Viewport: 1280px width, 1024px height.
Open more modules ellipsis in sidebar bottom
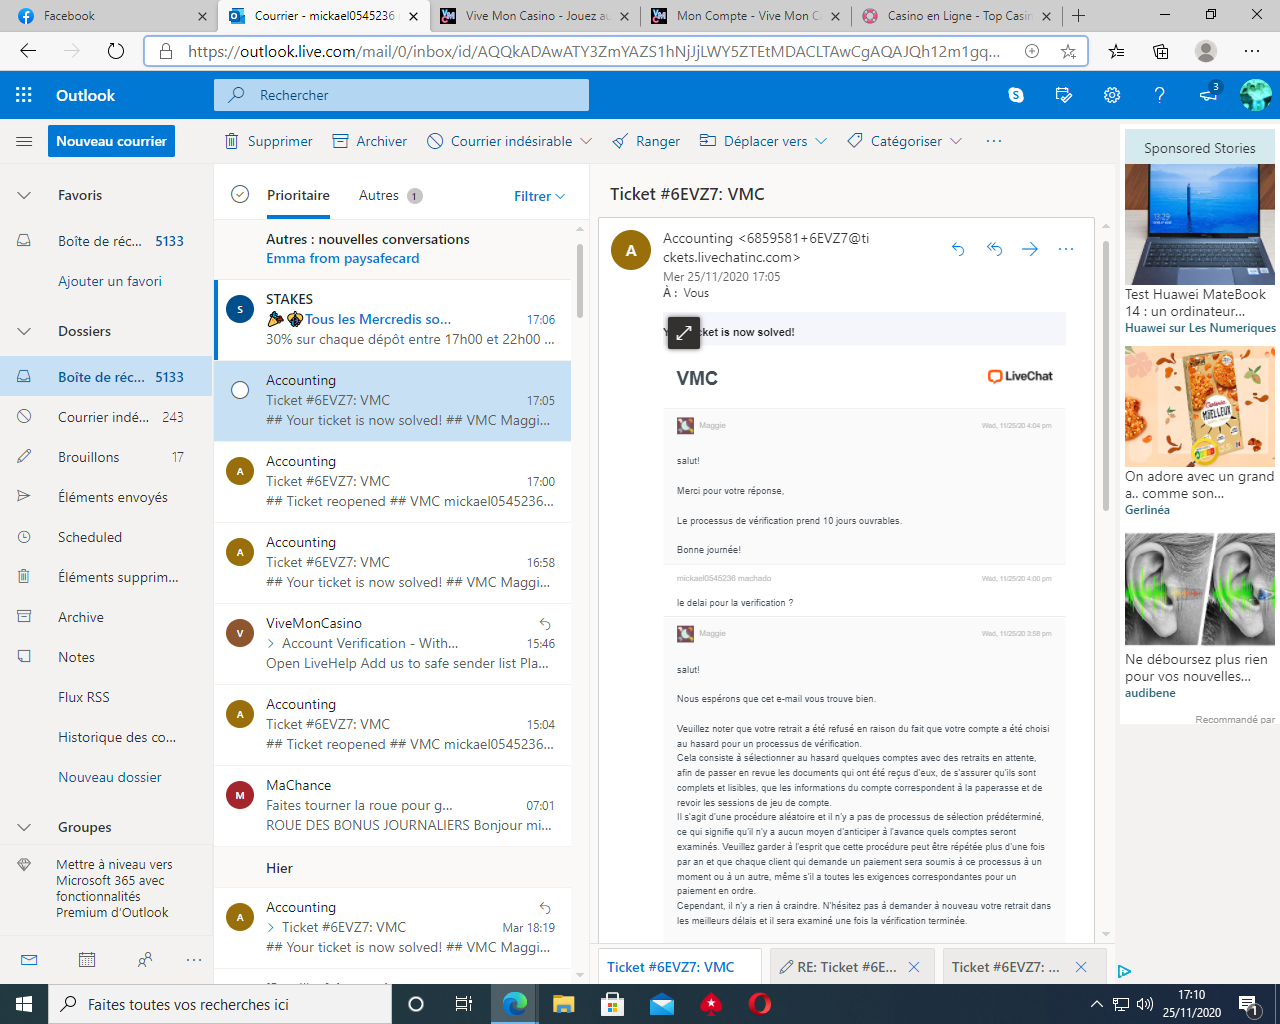(194, 960)
